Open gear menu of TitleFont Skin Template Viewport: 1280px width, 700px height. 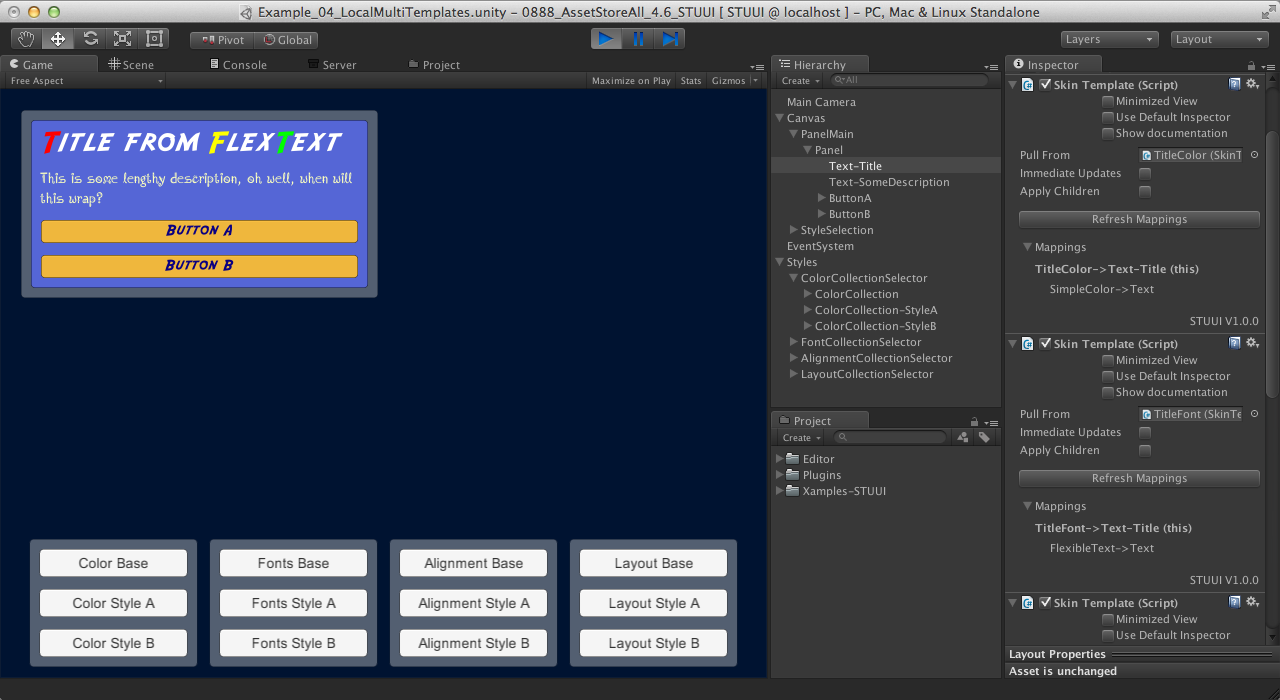1252,344
